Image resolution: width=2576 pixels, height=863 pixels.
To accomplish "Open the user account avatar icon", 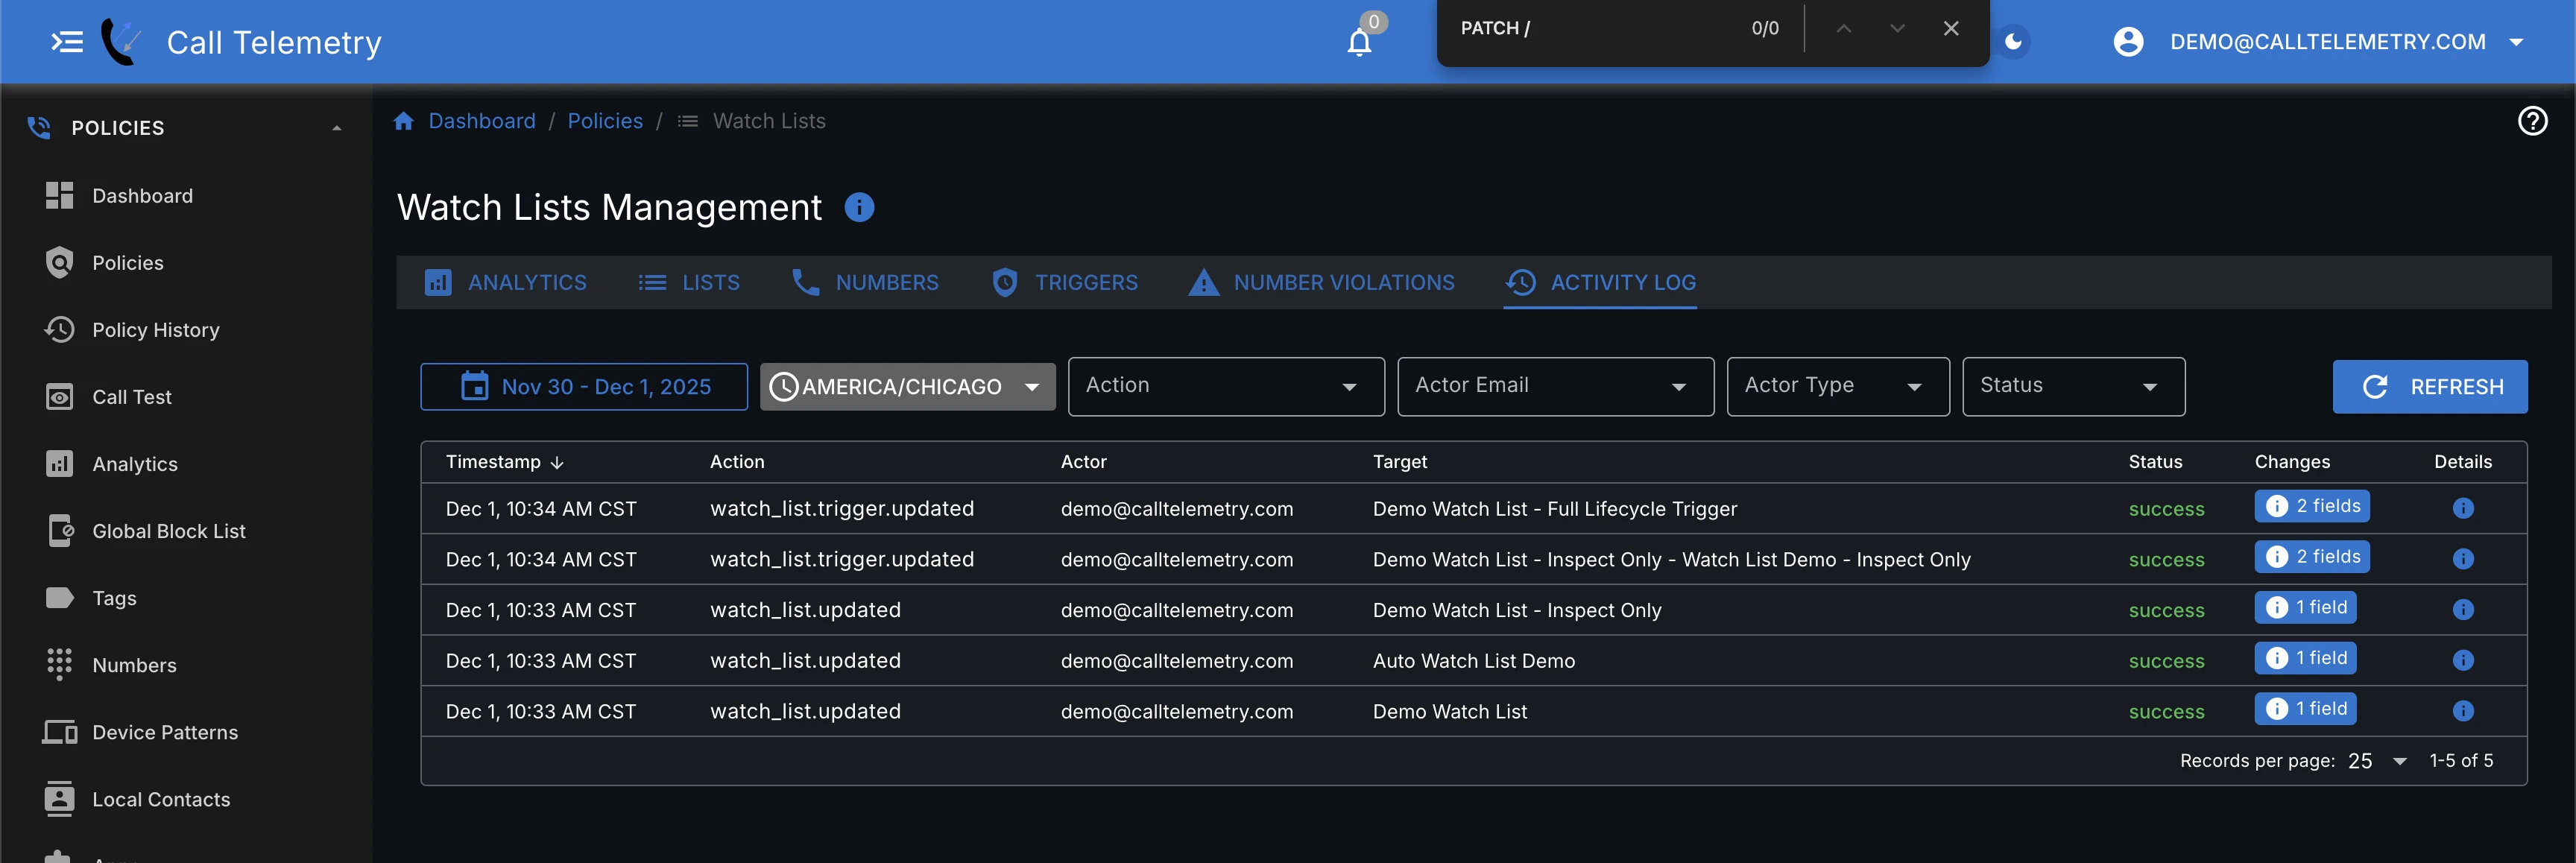I will click(x=2128, y=42).
